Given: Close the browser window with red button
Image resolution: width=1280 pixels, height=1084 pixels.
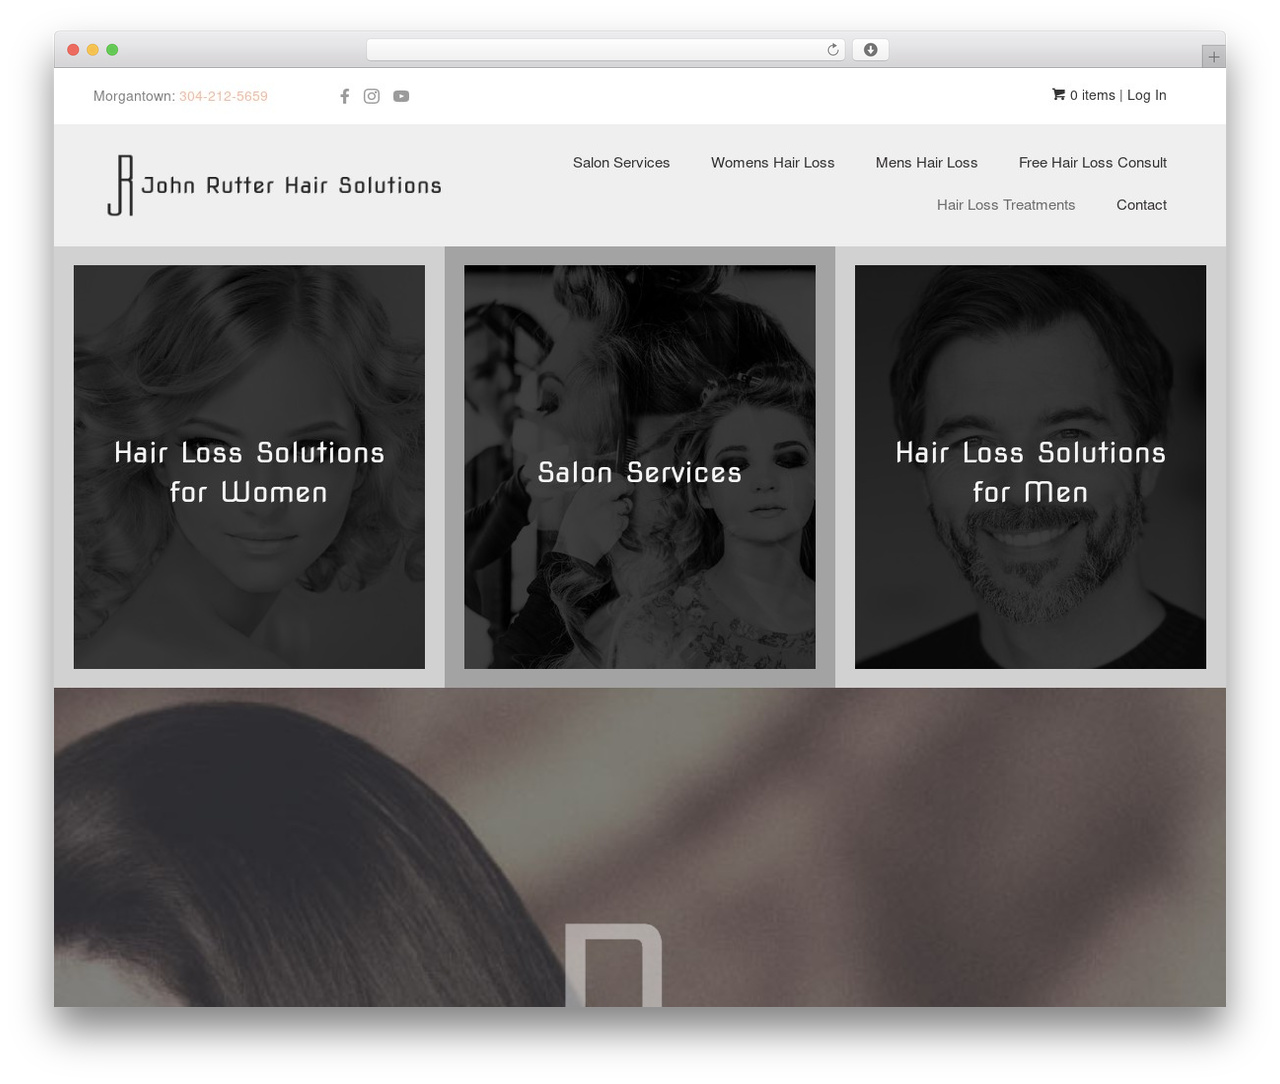Looking at the screenshot, I should click(x=73, y=50).
